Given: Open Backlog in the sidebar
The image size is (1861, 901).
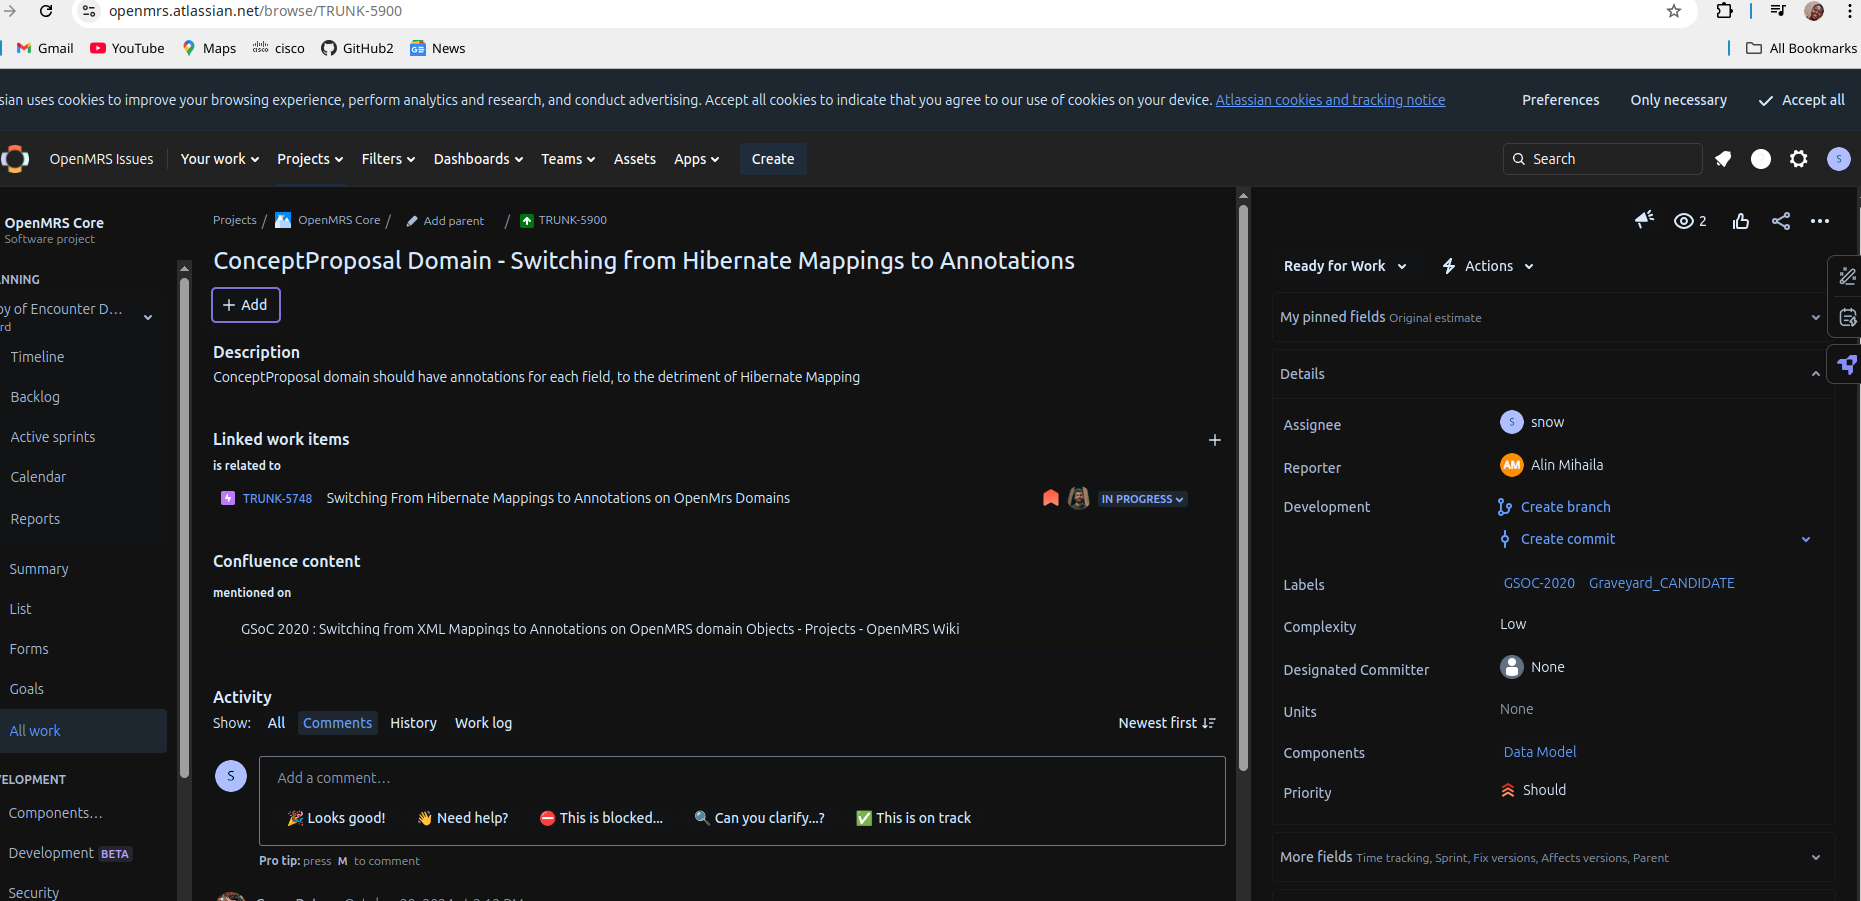Looking at the screenshot, I should (x=35, y=397).
